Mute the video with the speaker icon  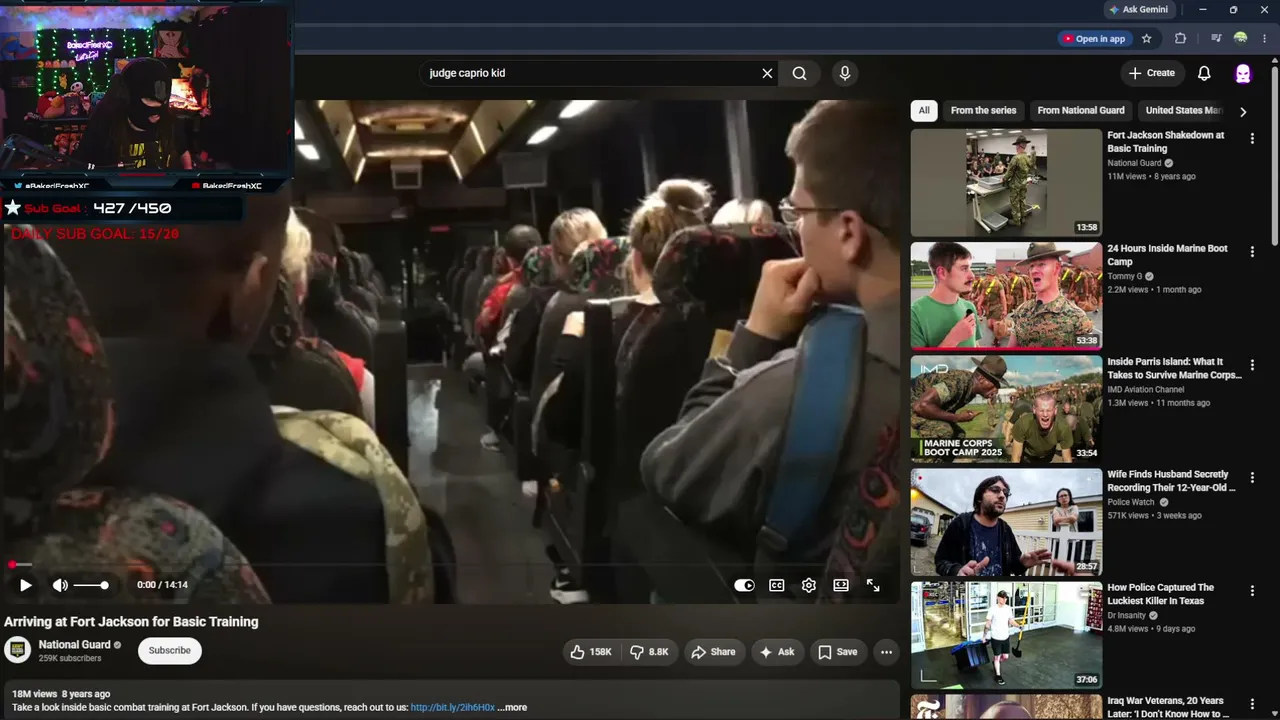pos(60,585)
